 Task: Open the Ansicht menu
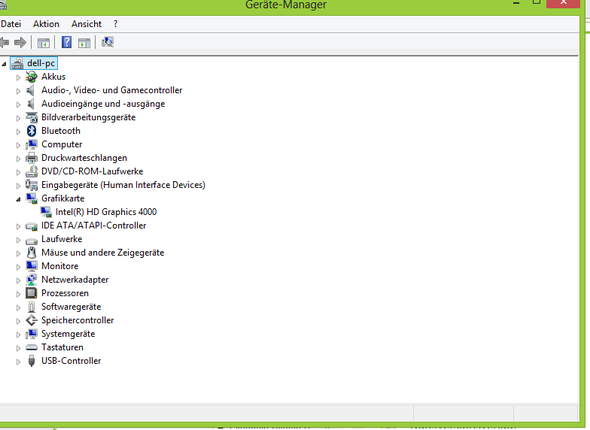[87, 24]
